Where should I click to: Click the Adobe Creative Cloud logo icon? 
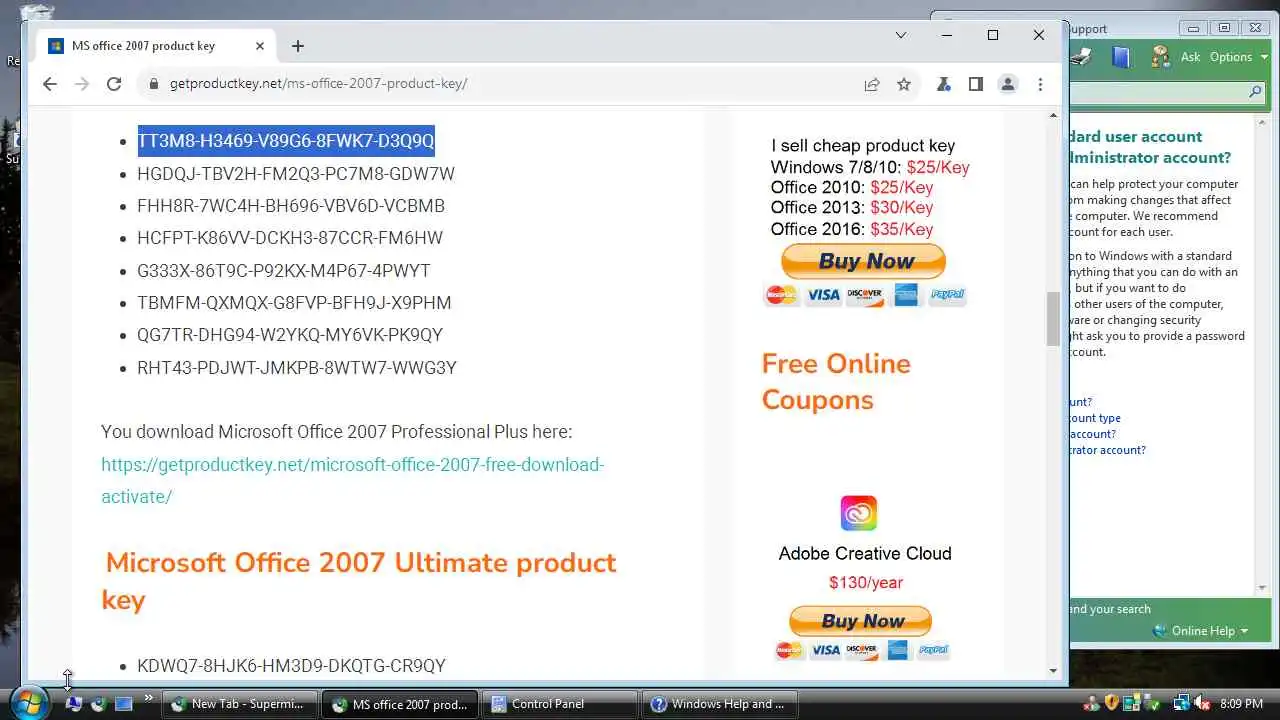pos(859,513)
